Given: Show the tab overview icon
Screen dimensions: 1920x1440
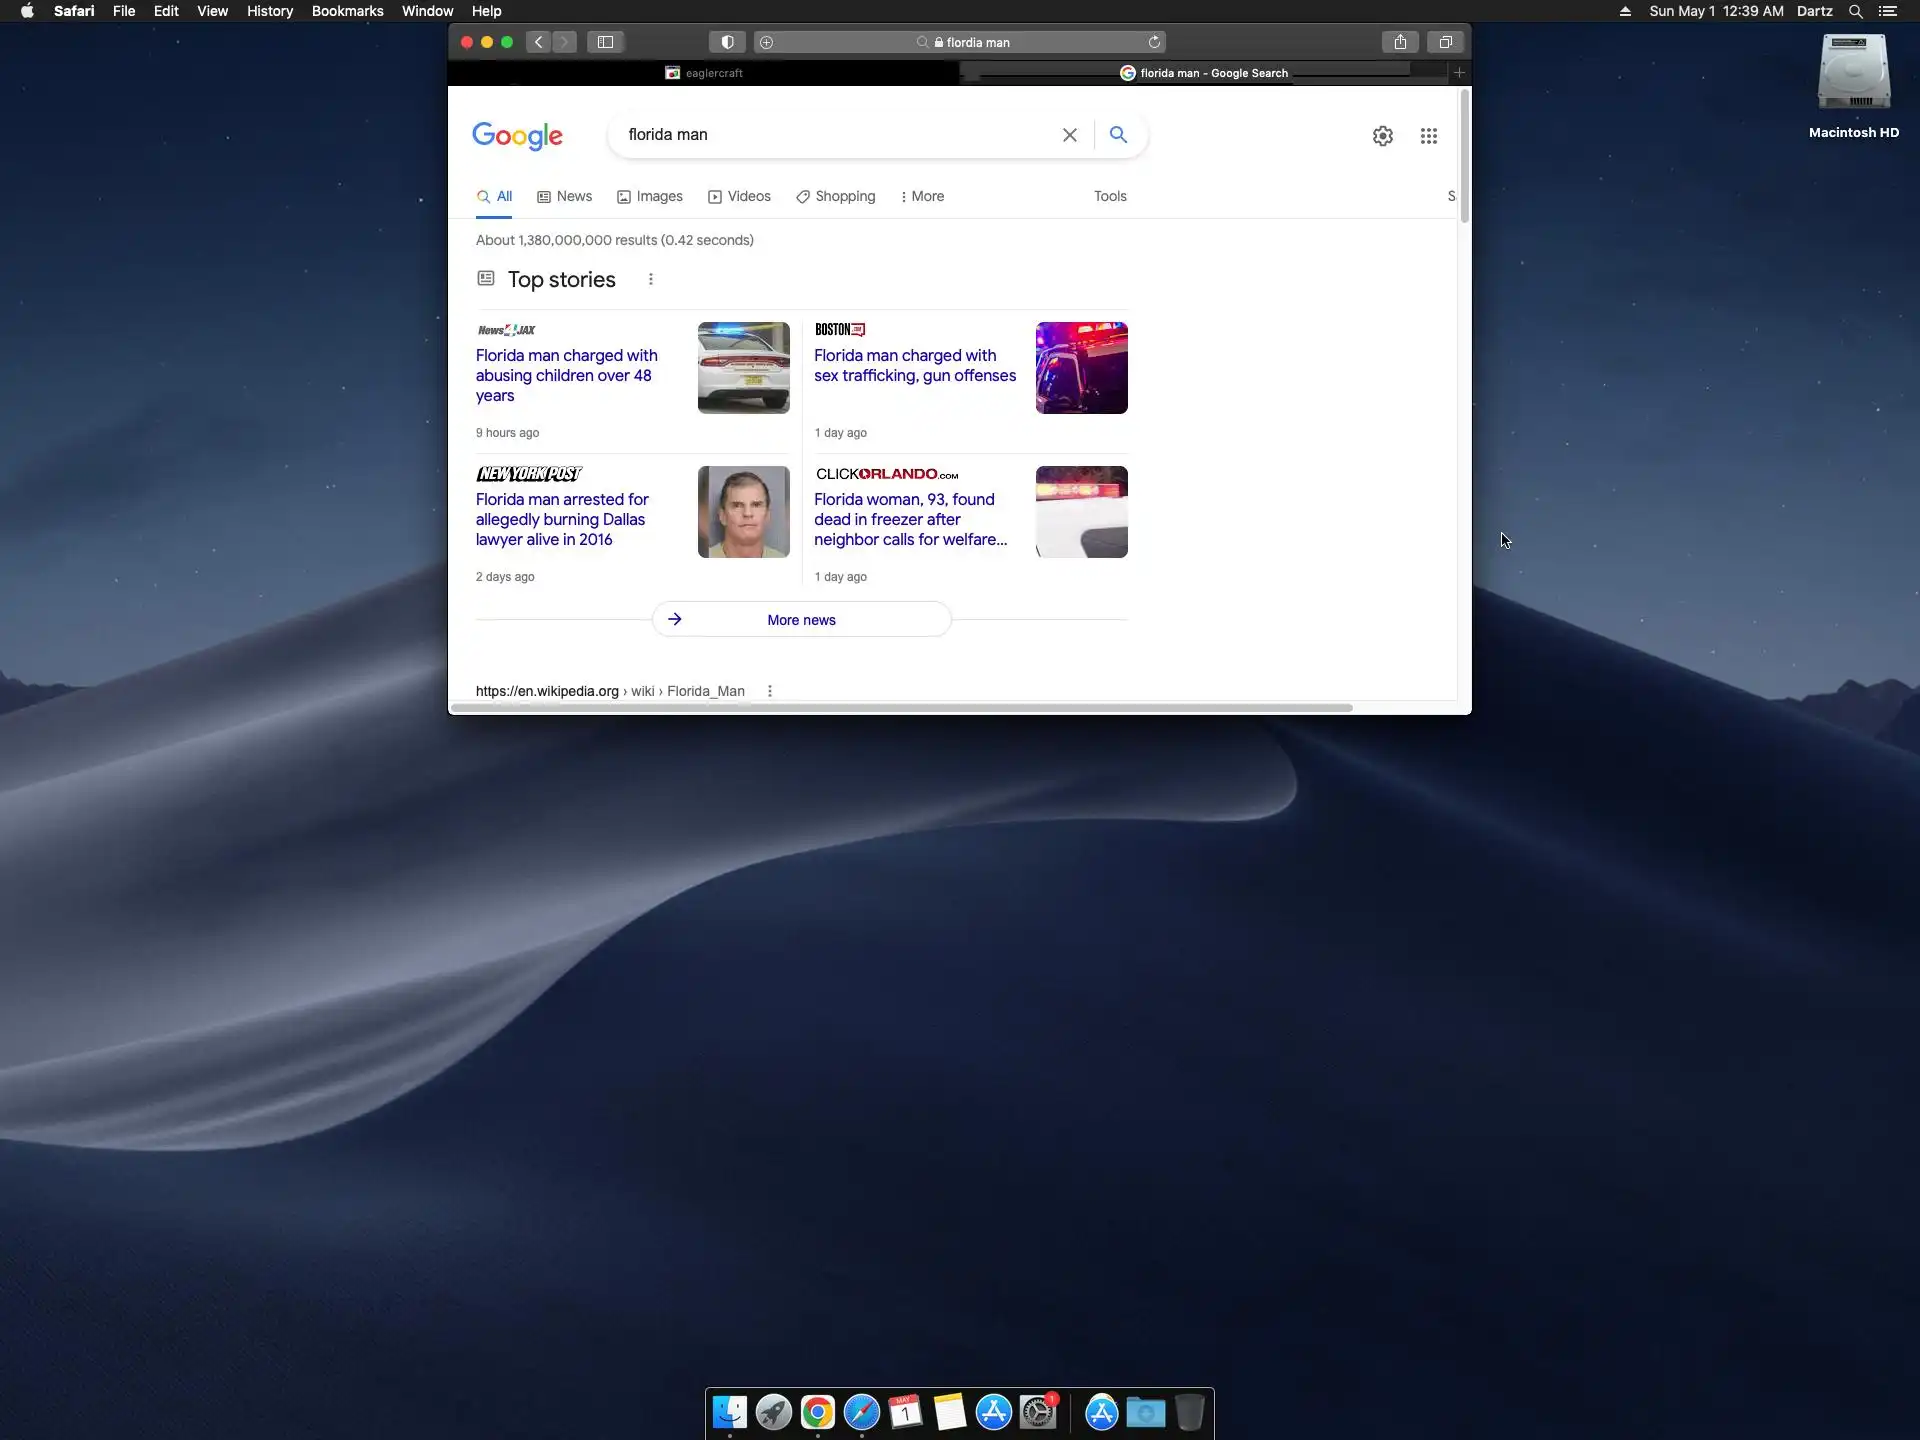Looking at the screenshot, I should [1445, 42].
